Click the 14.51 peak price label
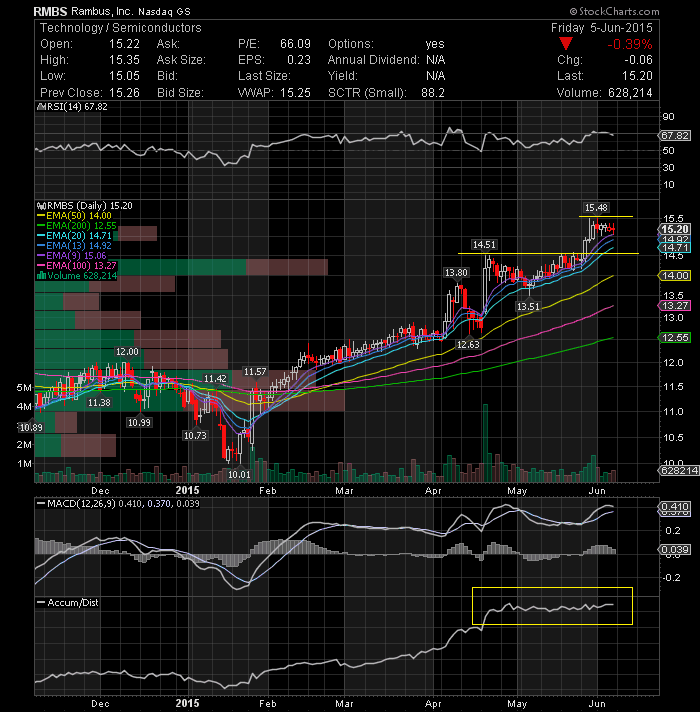Viewport: 700px width, 712px height. point(484,245)
